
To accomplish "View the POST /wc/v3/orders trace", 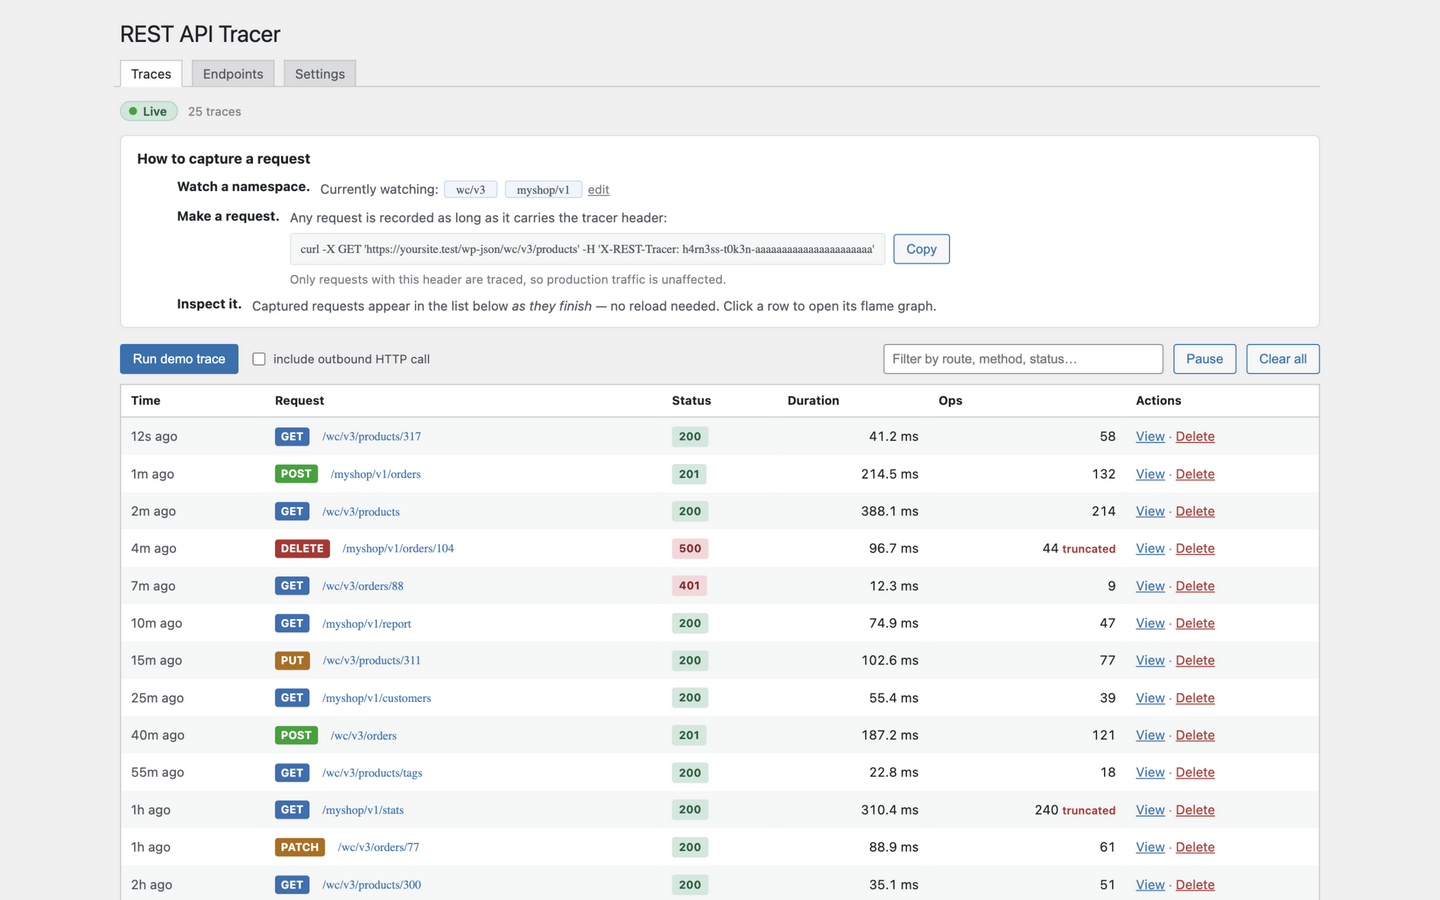I will (1150, 735).
